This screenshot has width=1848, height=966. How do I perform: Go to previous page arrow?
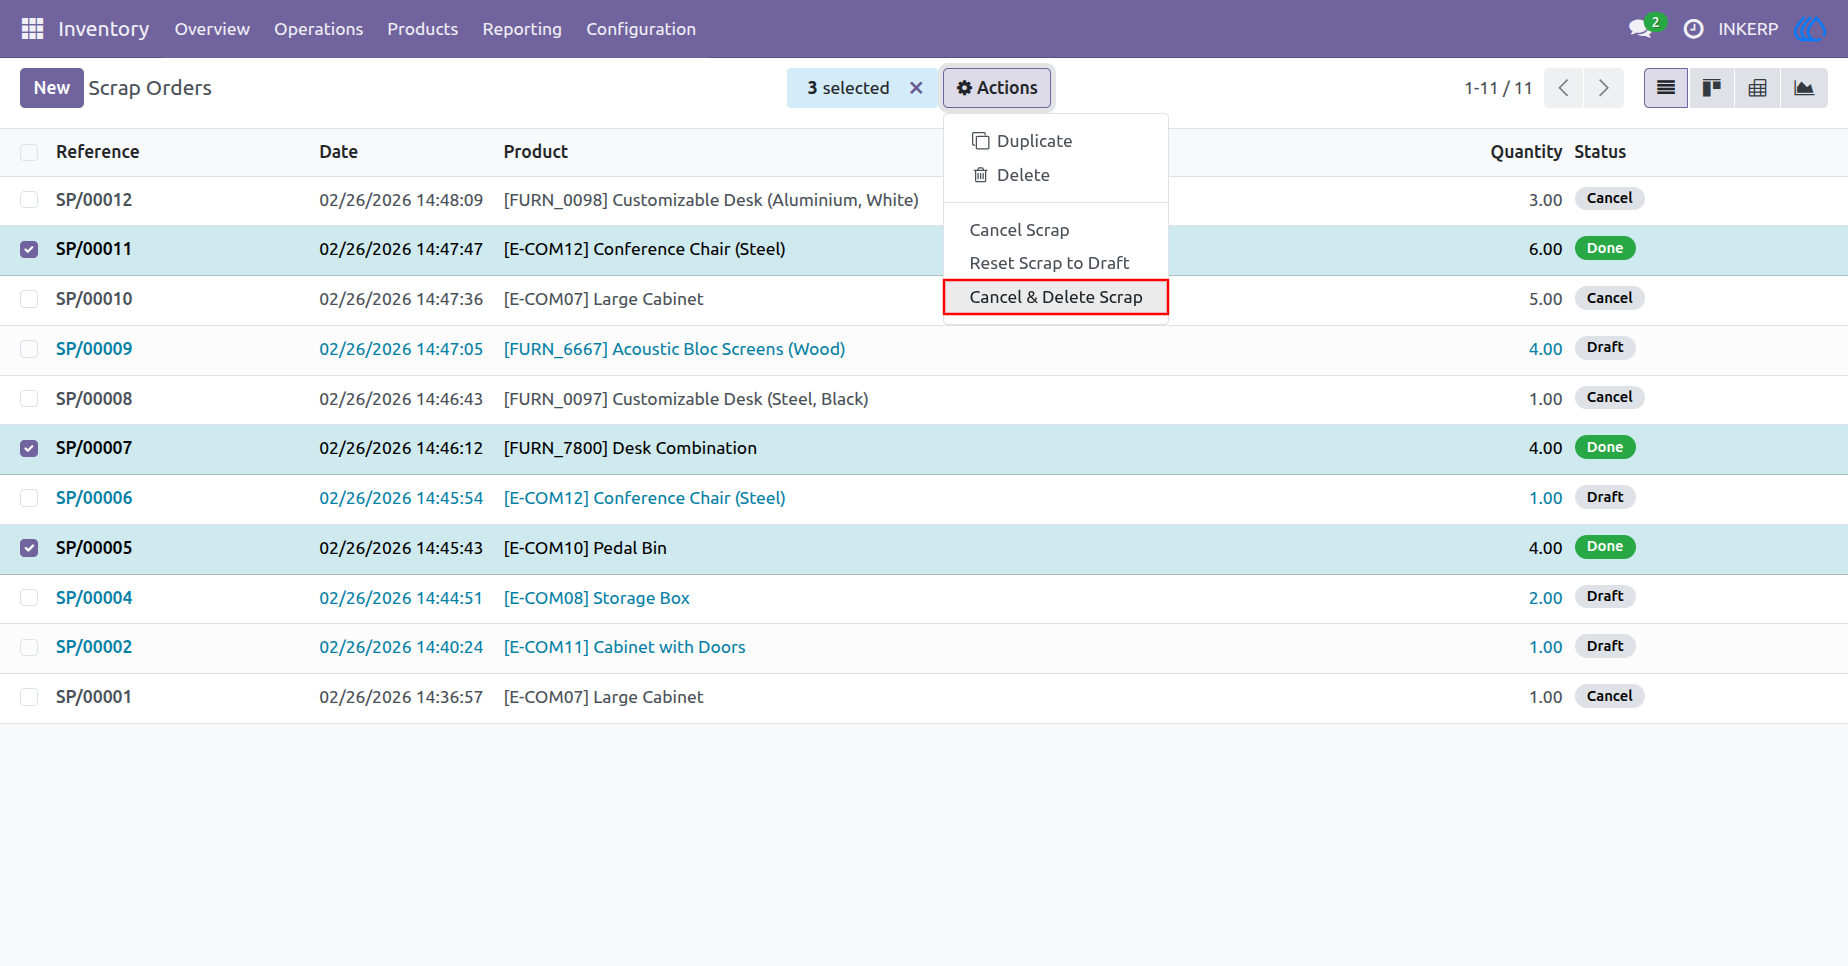click(x=1564, y=88)
